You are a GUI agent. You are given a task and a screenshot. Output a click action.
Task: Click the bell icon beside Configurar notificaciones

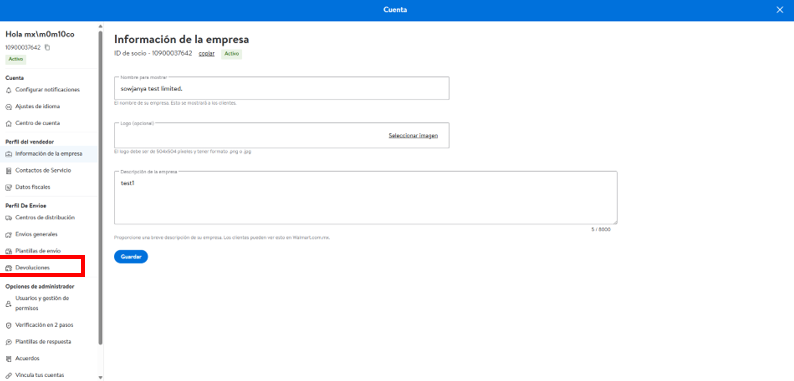coord(8,90)
